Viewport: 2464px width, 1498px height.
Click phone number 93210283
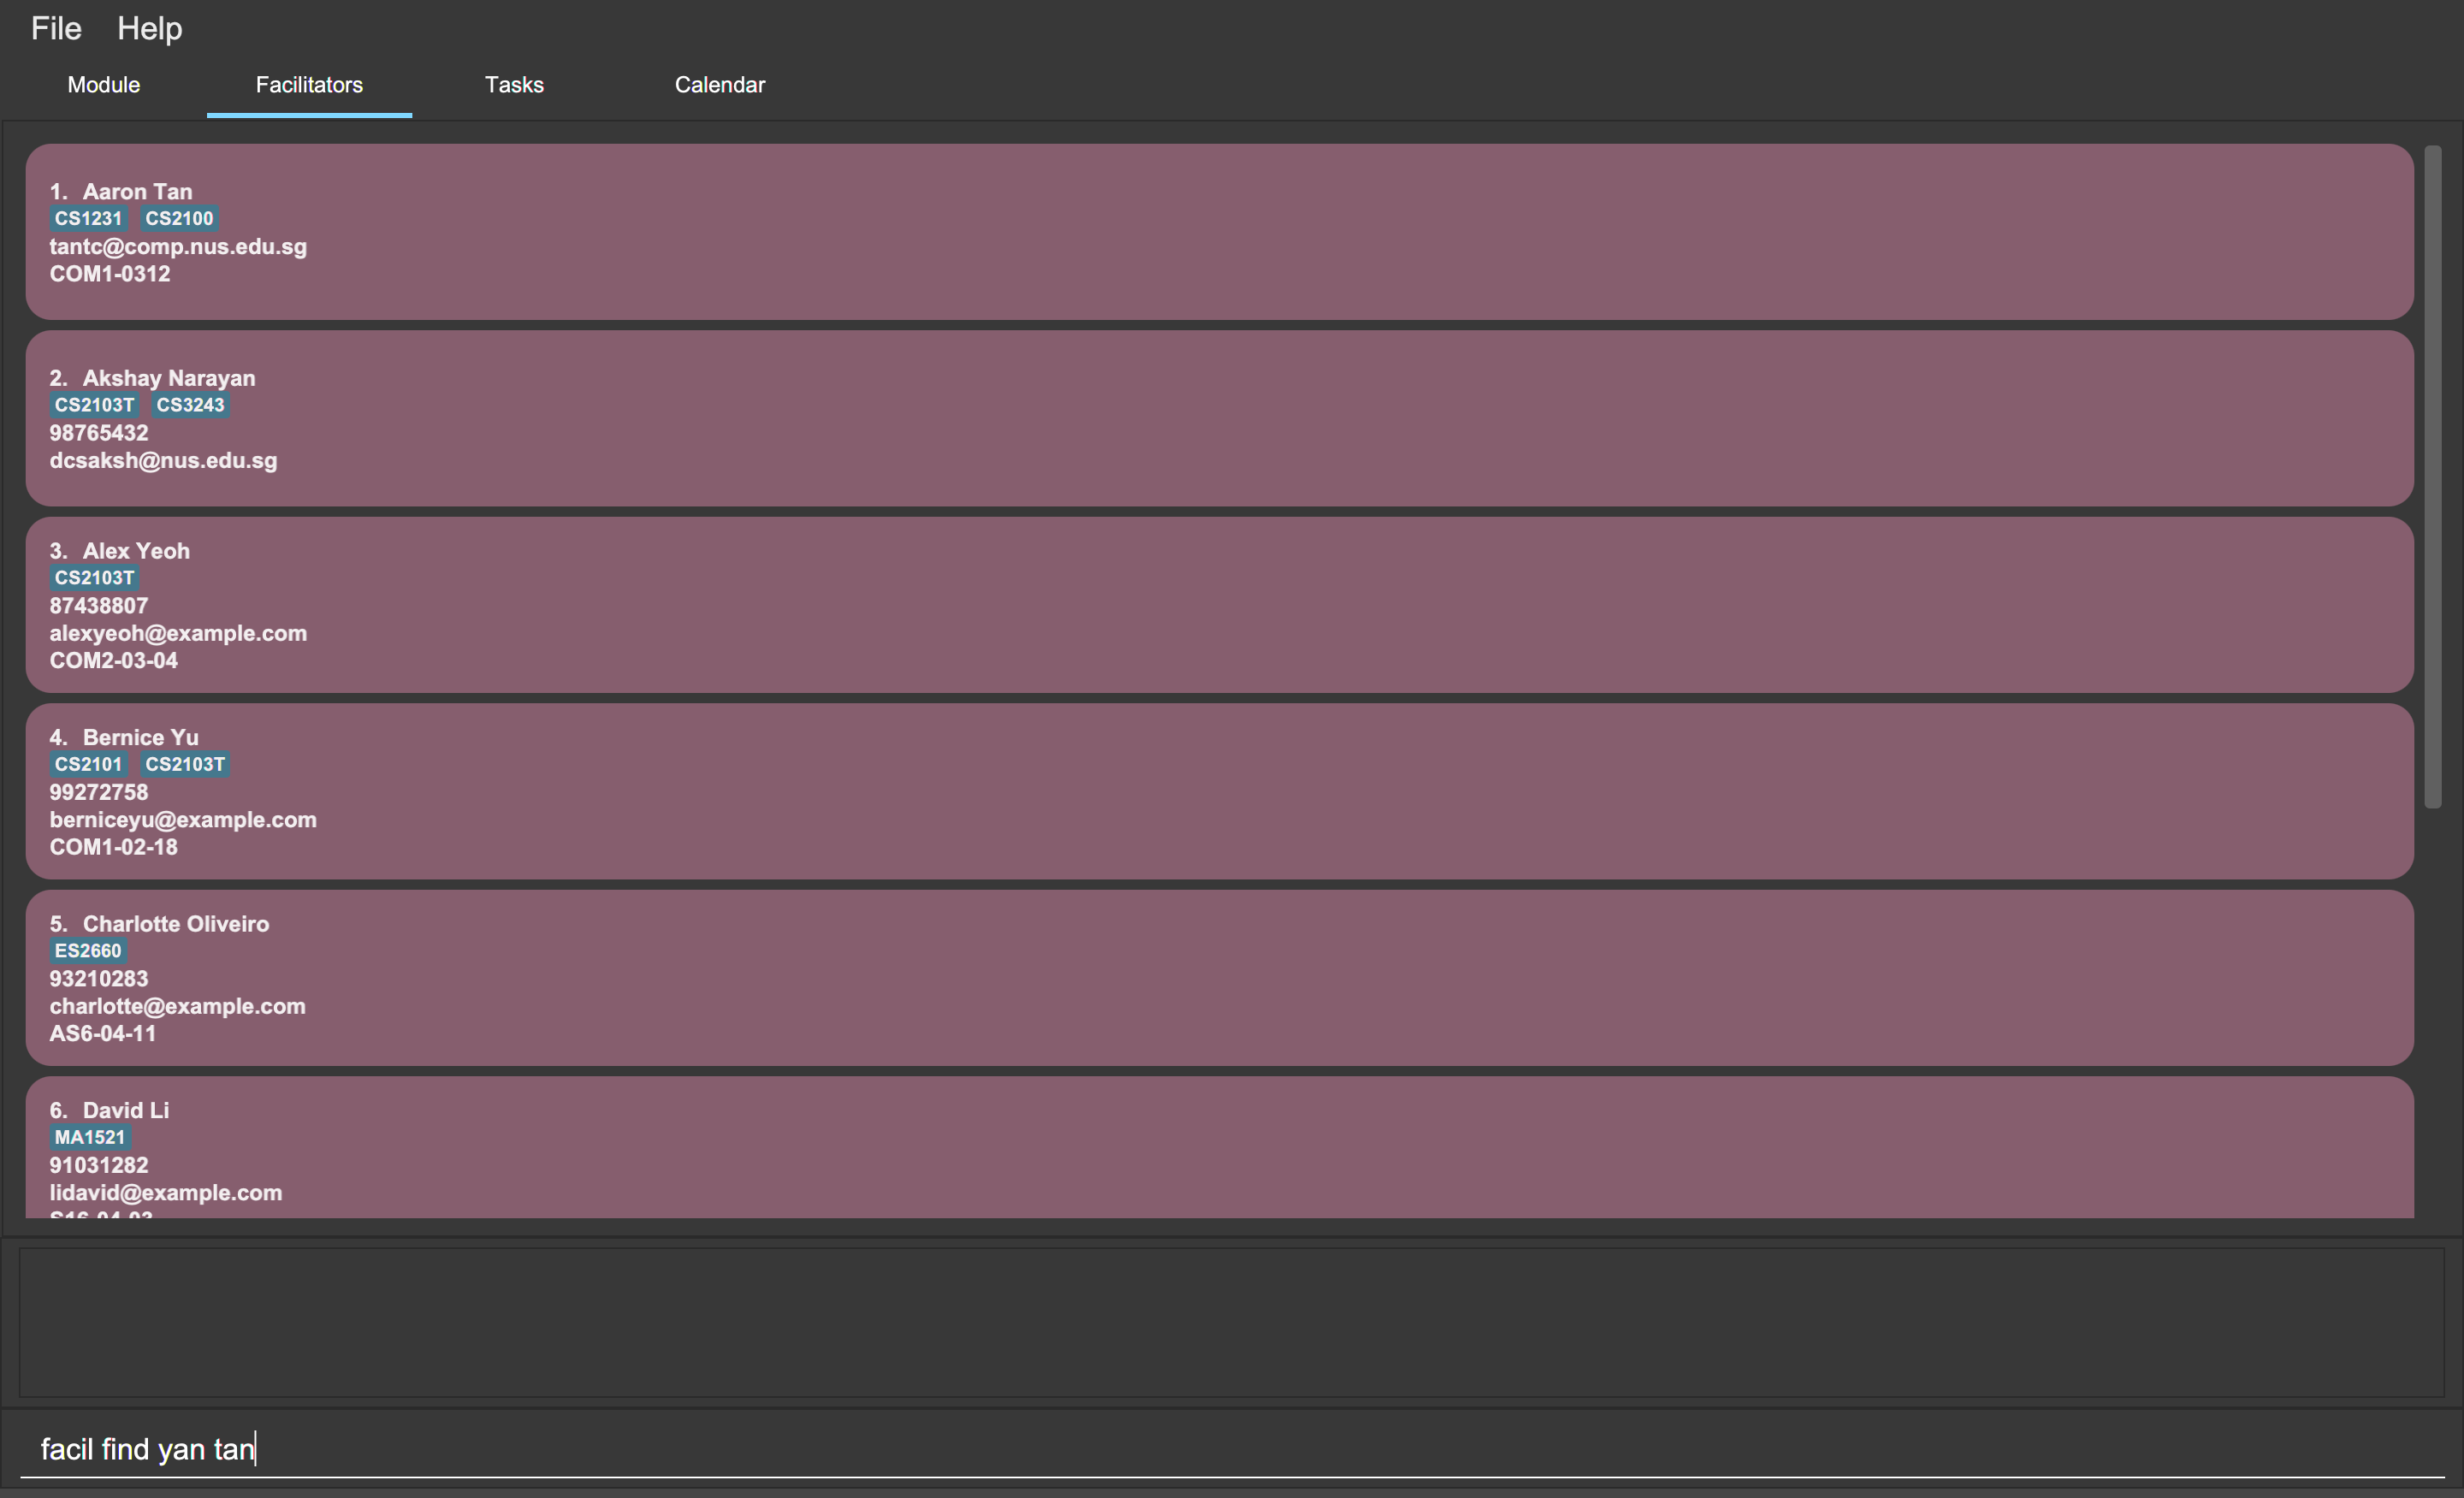click(x=99, y=979)
